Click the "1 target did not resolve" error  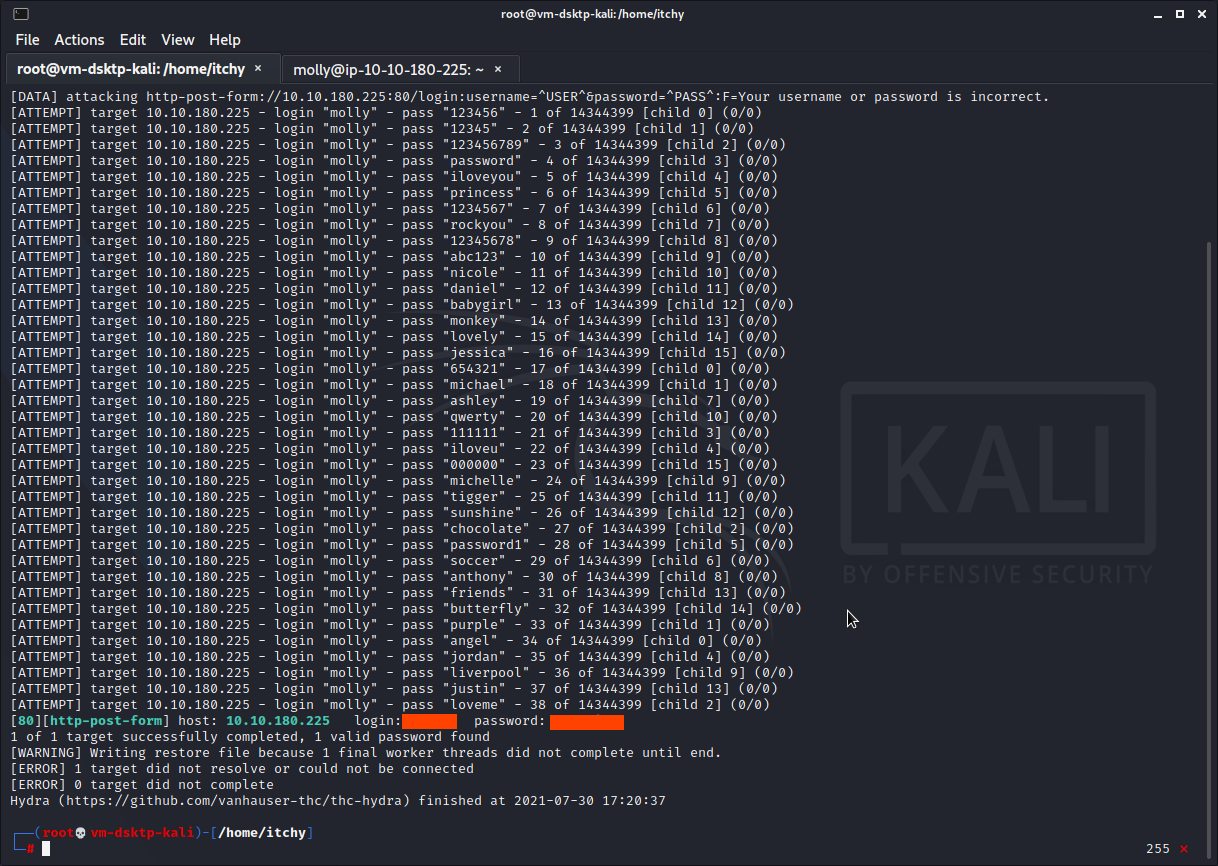(x=242, y=769)
